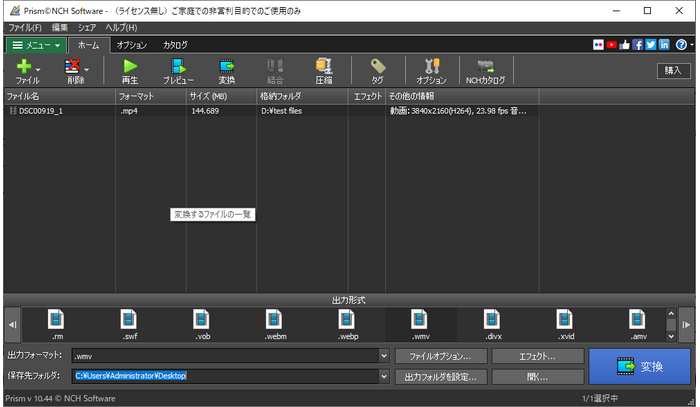Select the .webm output format icon
This screenshot has width=700, height=407.
[x=277, y=324]
